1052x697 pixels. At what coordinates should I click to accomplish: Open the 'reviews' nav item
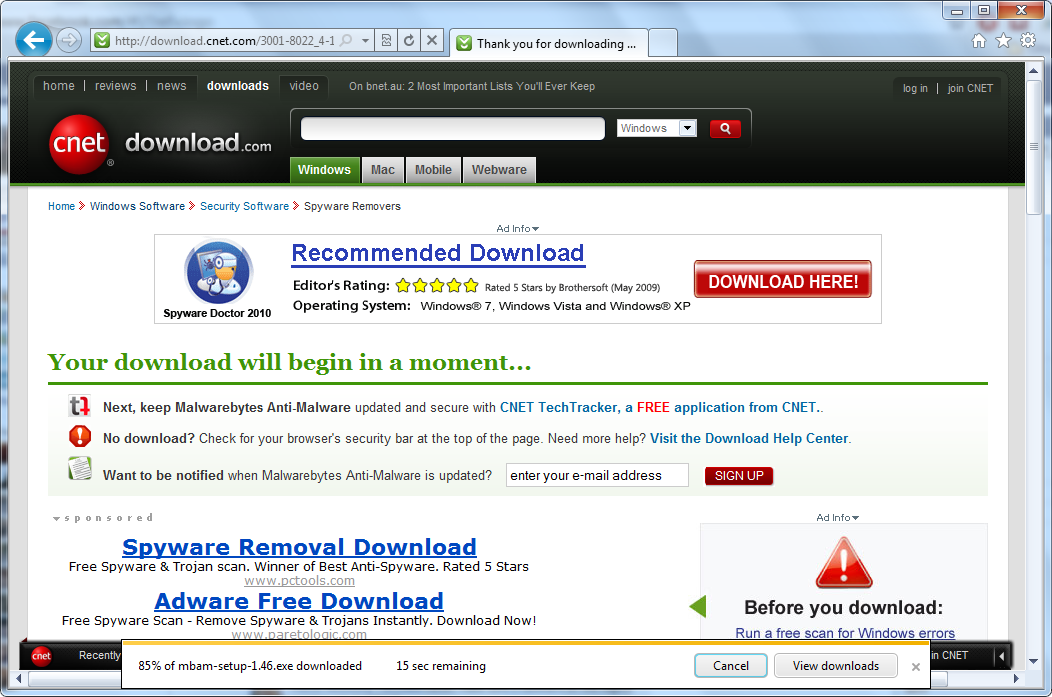115,86
